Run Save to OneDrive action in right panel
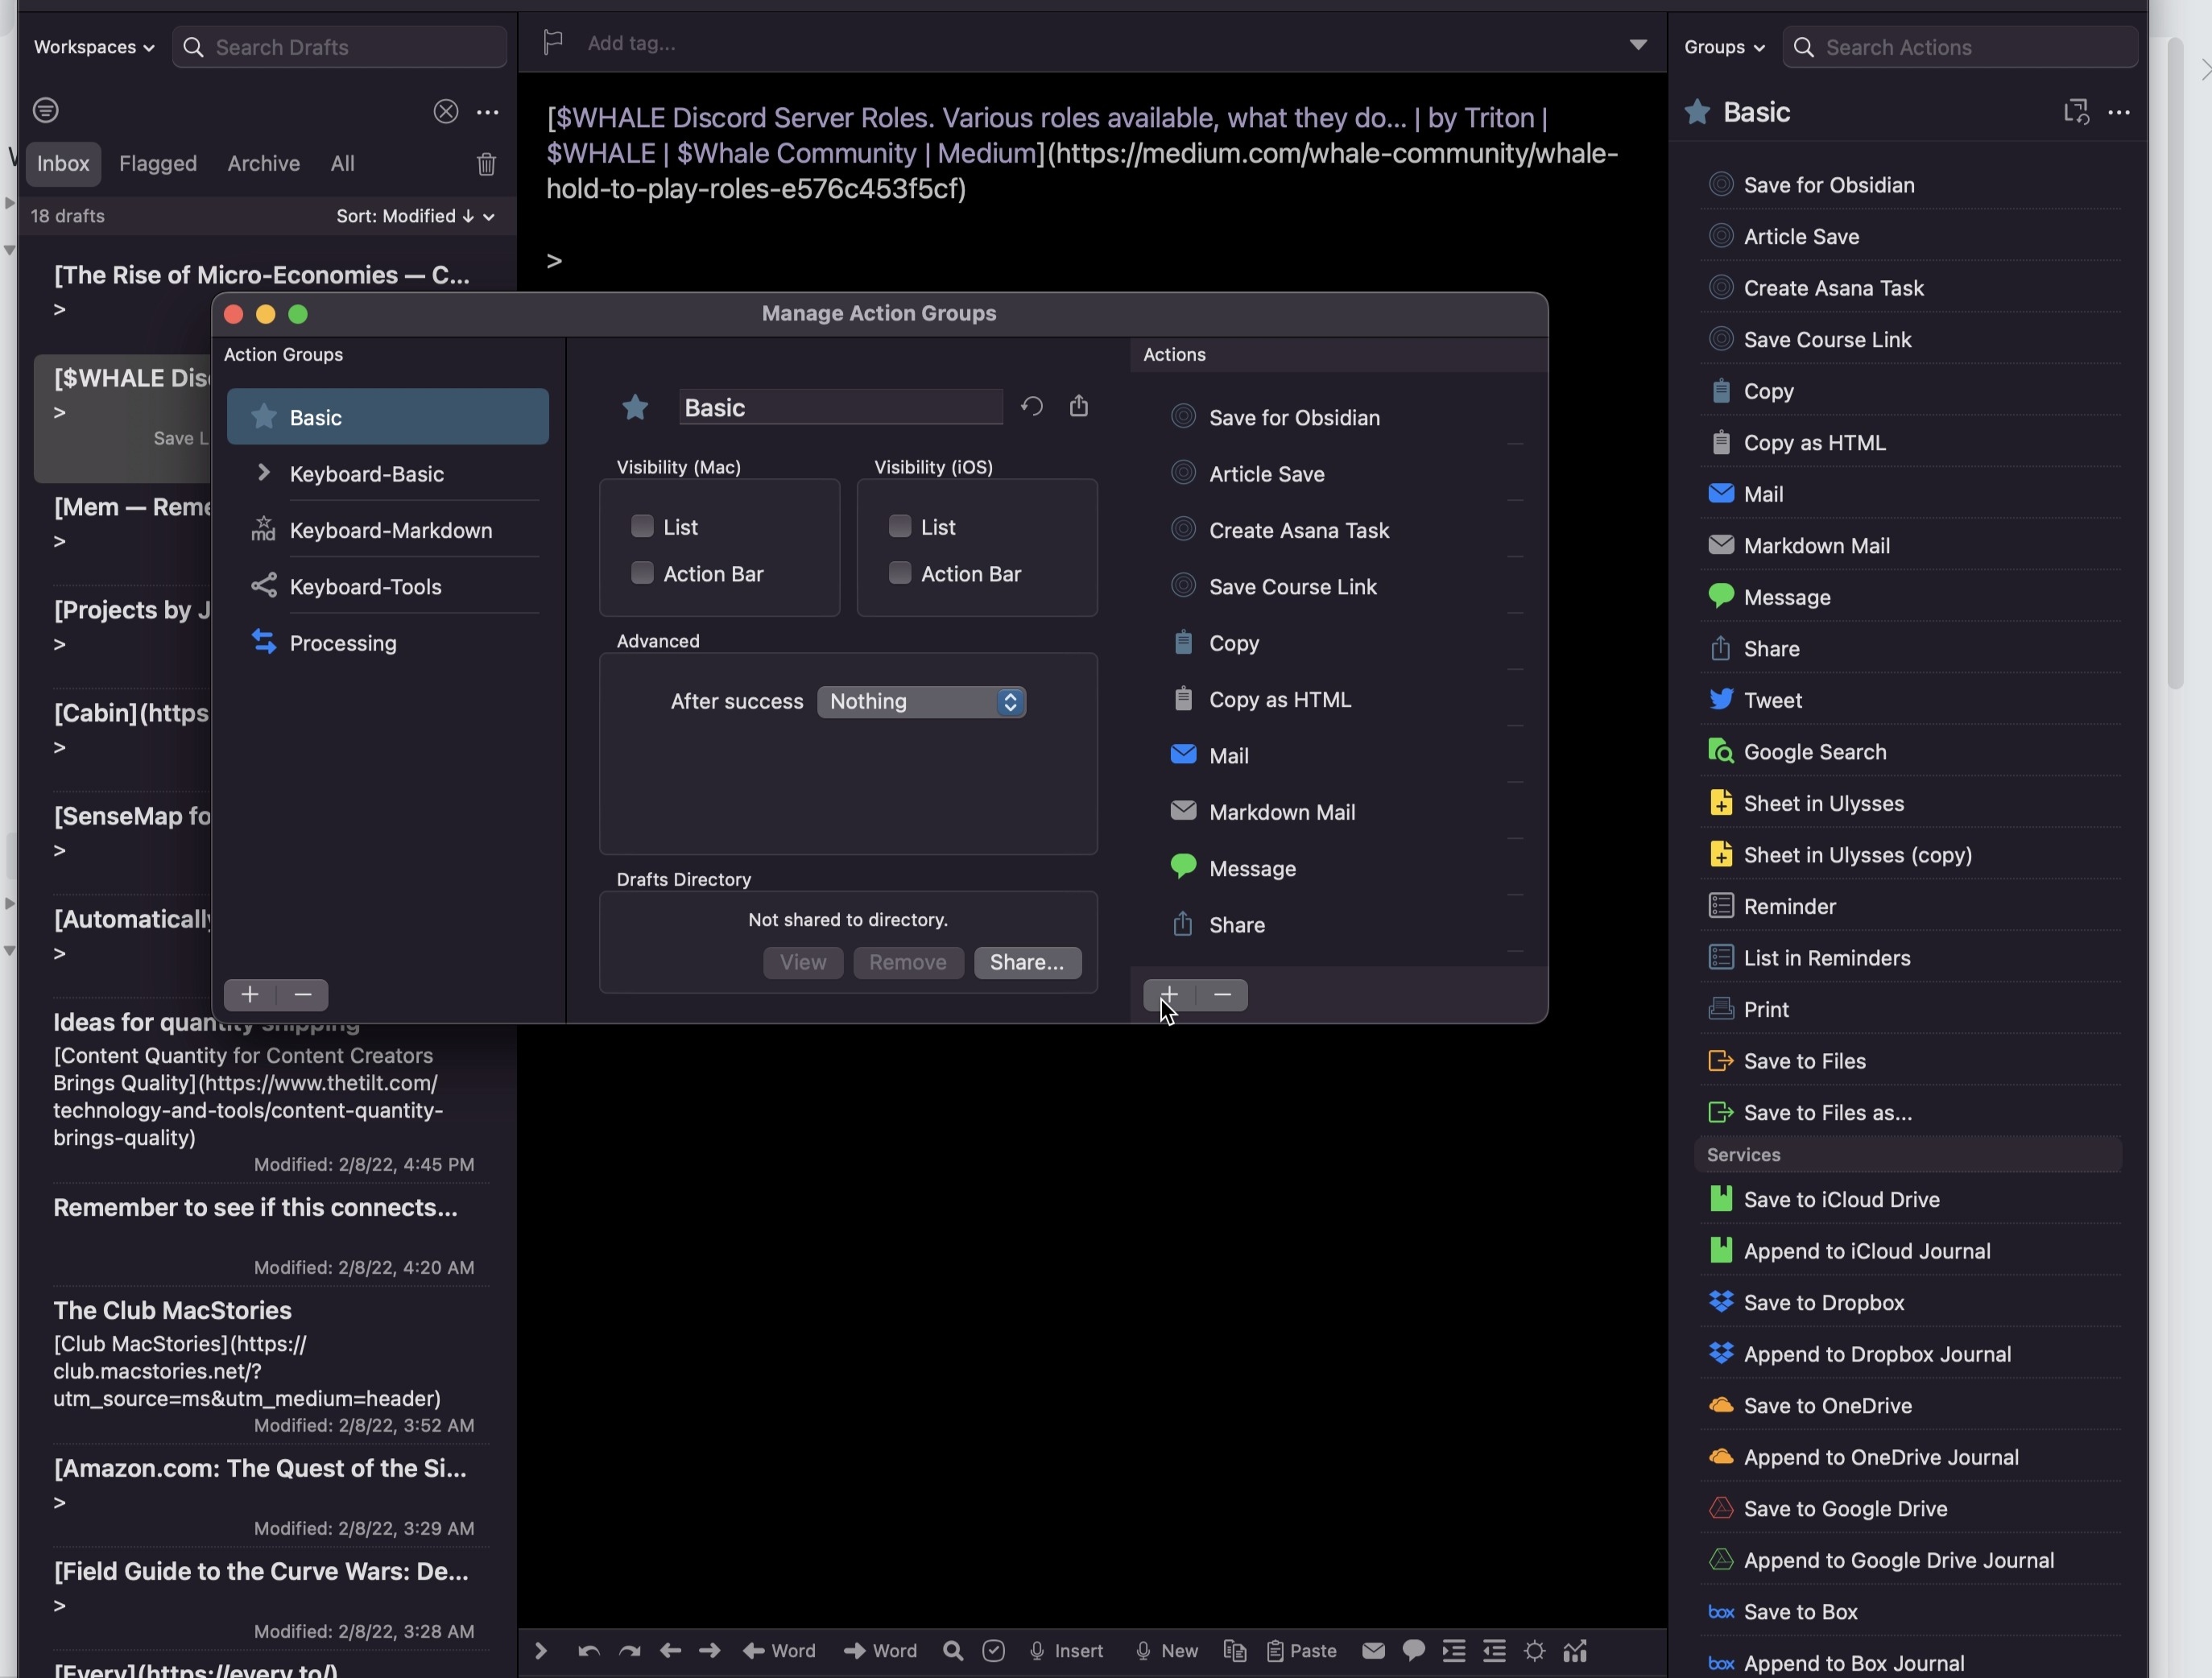This screenshot has height=1678, width=2212. 1909,1405
